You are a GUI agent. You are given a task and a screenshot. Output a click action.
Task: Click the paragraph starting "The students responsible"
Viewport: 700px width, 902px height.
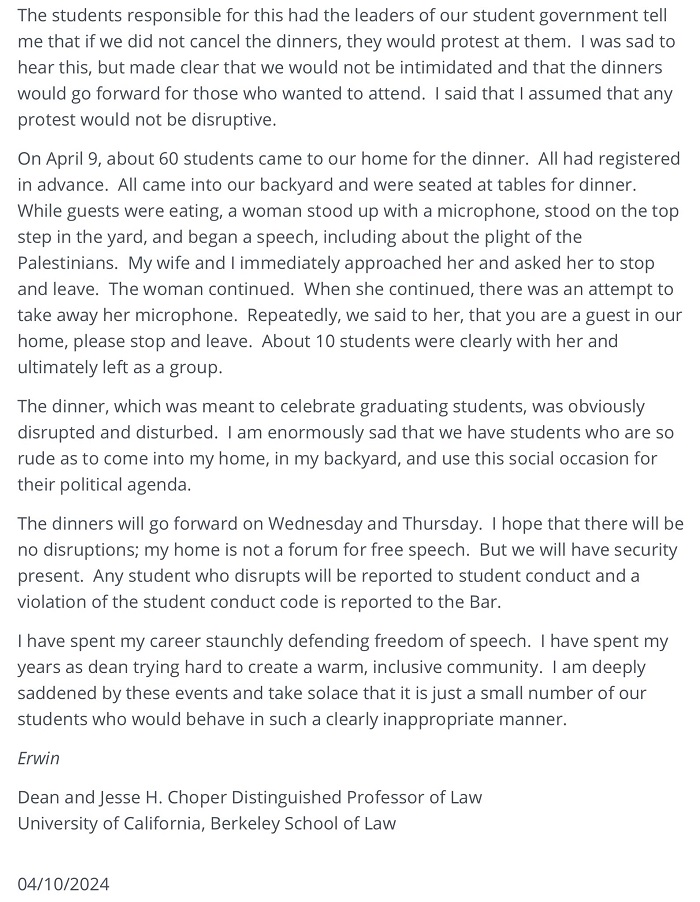pyautogui.click(x=348, y=67)
